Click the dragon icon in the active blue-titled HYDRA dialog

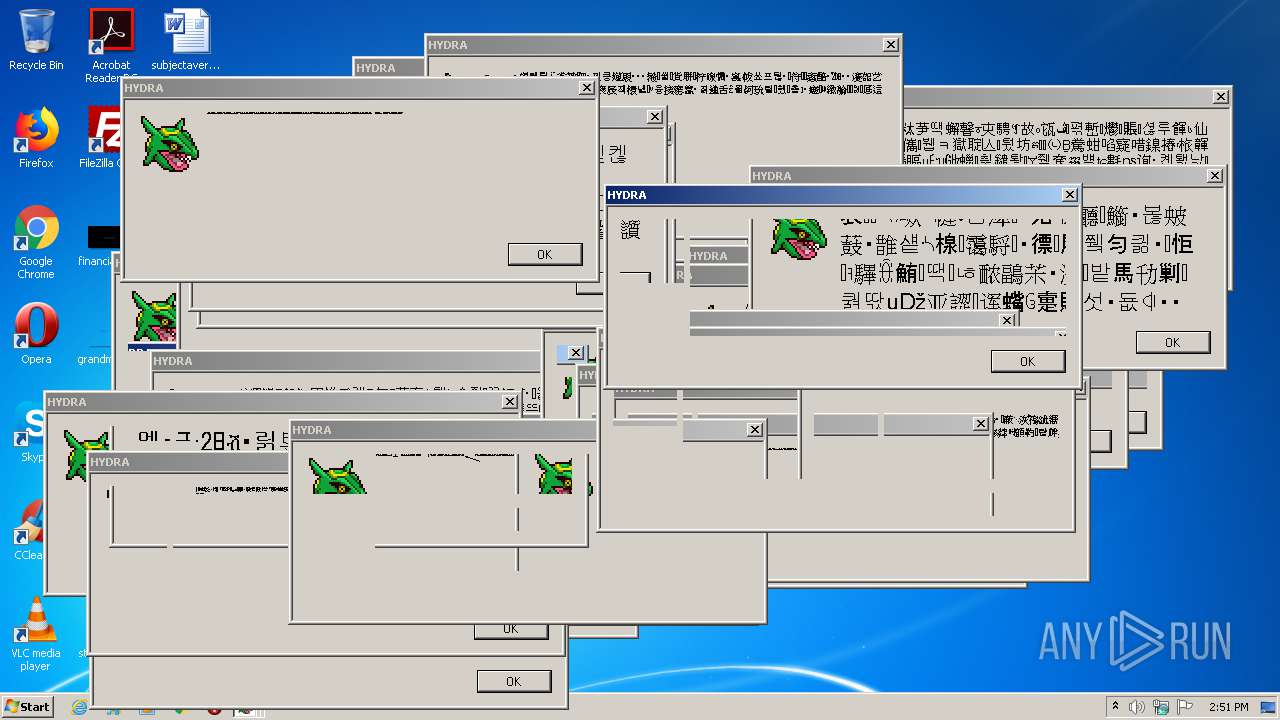(x=799, y=239)
